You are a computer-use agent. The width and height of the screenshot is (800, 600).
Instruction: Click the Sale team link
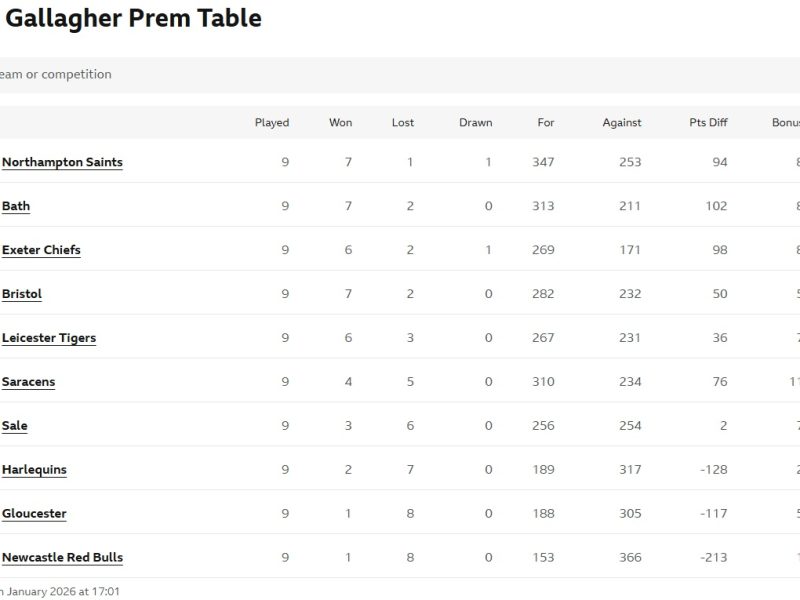point(15,426)
